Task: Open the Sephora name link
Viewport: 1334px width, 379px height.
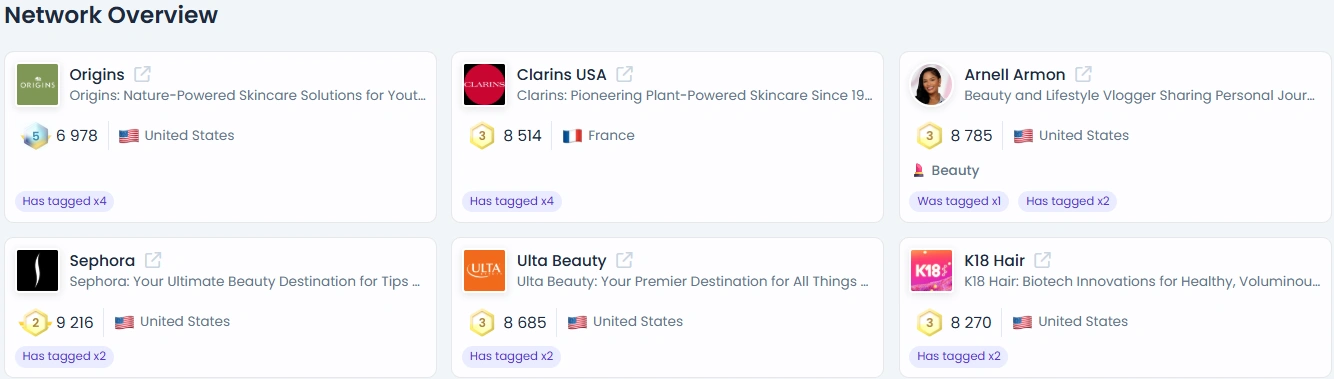Action: [102, 261]
